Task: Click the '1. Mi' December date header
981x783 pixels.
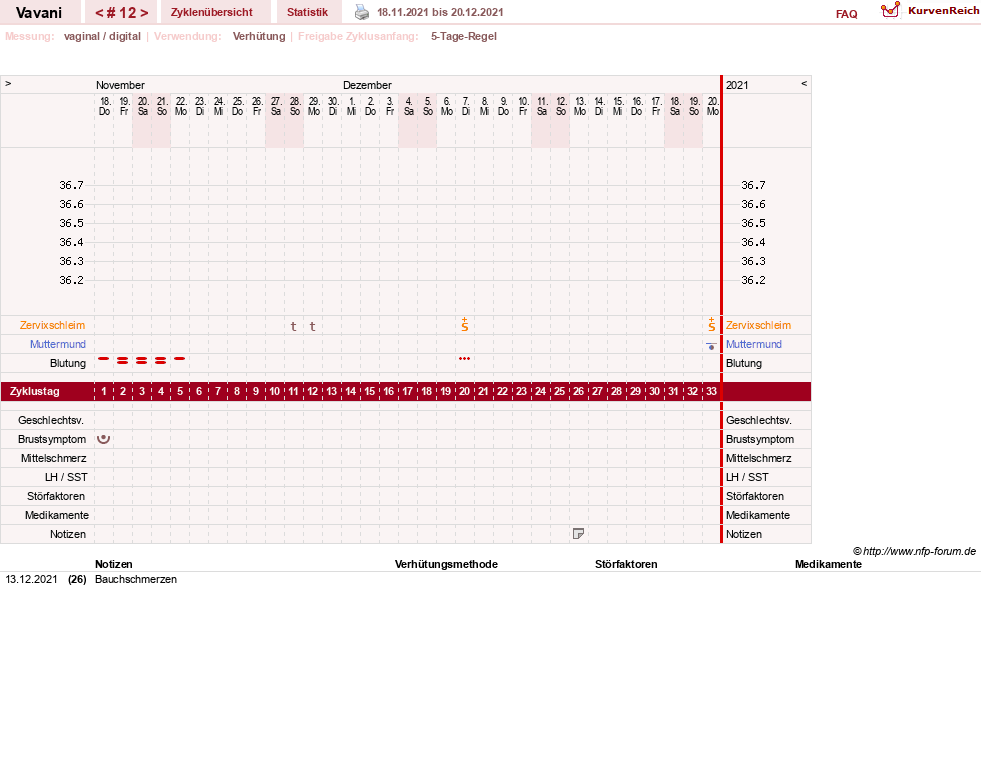Action: (352, 106)
